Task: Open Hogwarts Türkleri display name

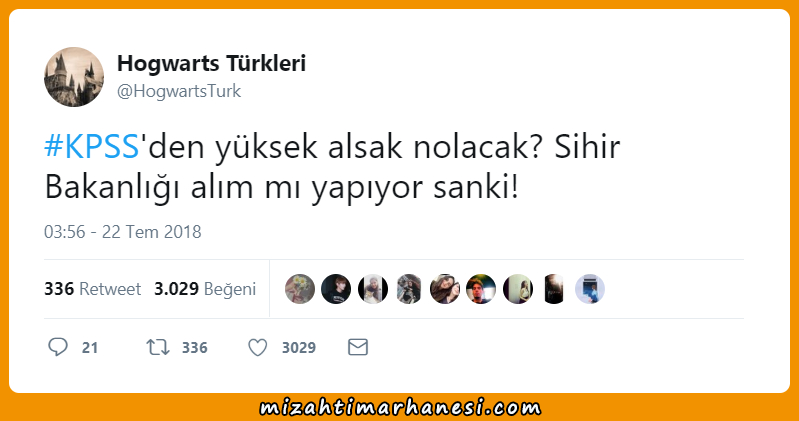Action: tap(211, 63)
